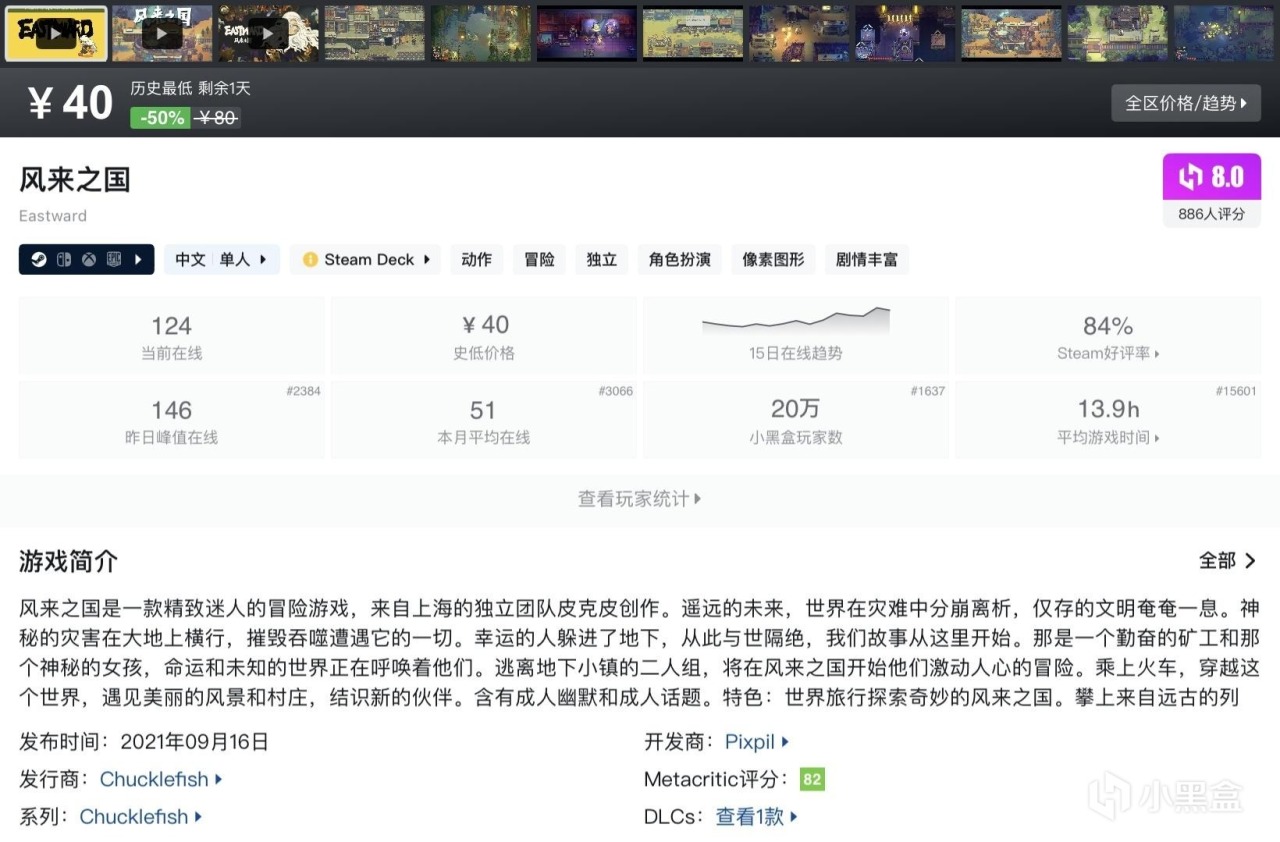Click the 史低价格 ¥40 stat card
The image size is (1280, 842).
tap(484, 336)
